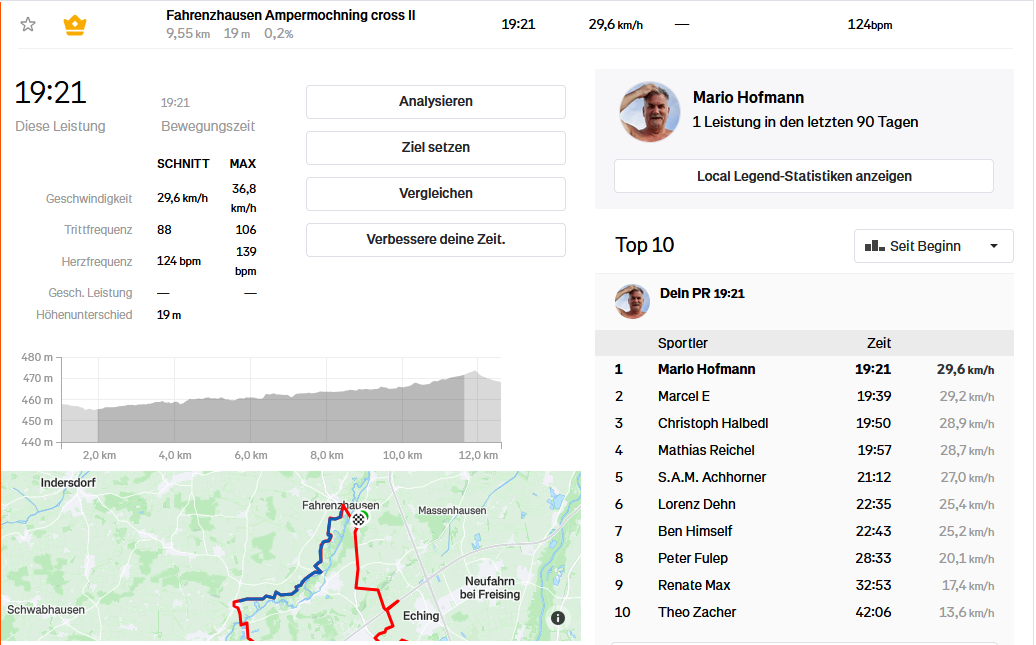Select Christoph Halbedl in Top 10
The image size is (1036, 645).
(712, 424)
